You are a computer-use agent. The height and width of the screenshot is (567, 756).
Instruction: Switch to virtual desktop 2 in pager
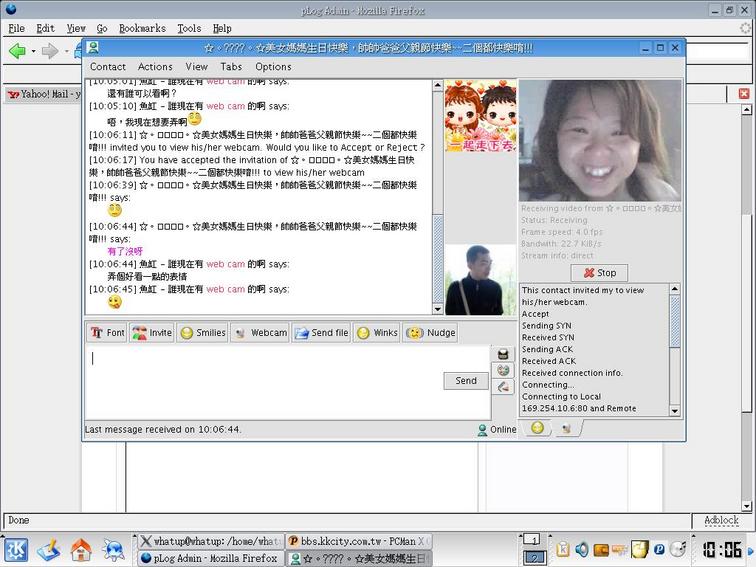pos(535,557)
